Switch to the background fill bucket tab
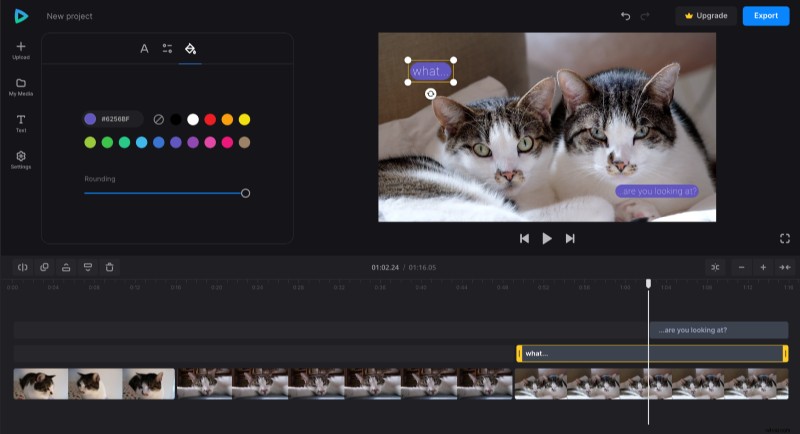This screenshot has height=434, width=800. [x=190, y=48]
